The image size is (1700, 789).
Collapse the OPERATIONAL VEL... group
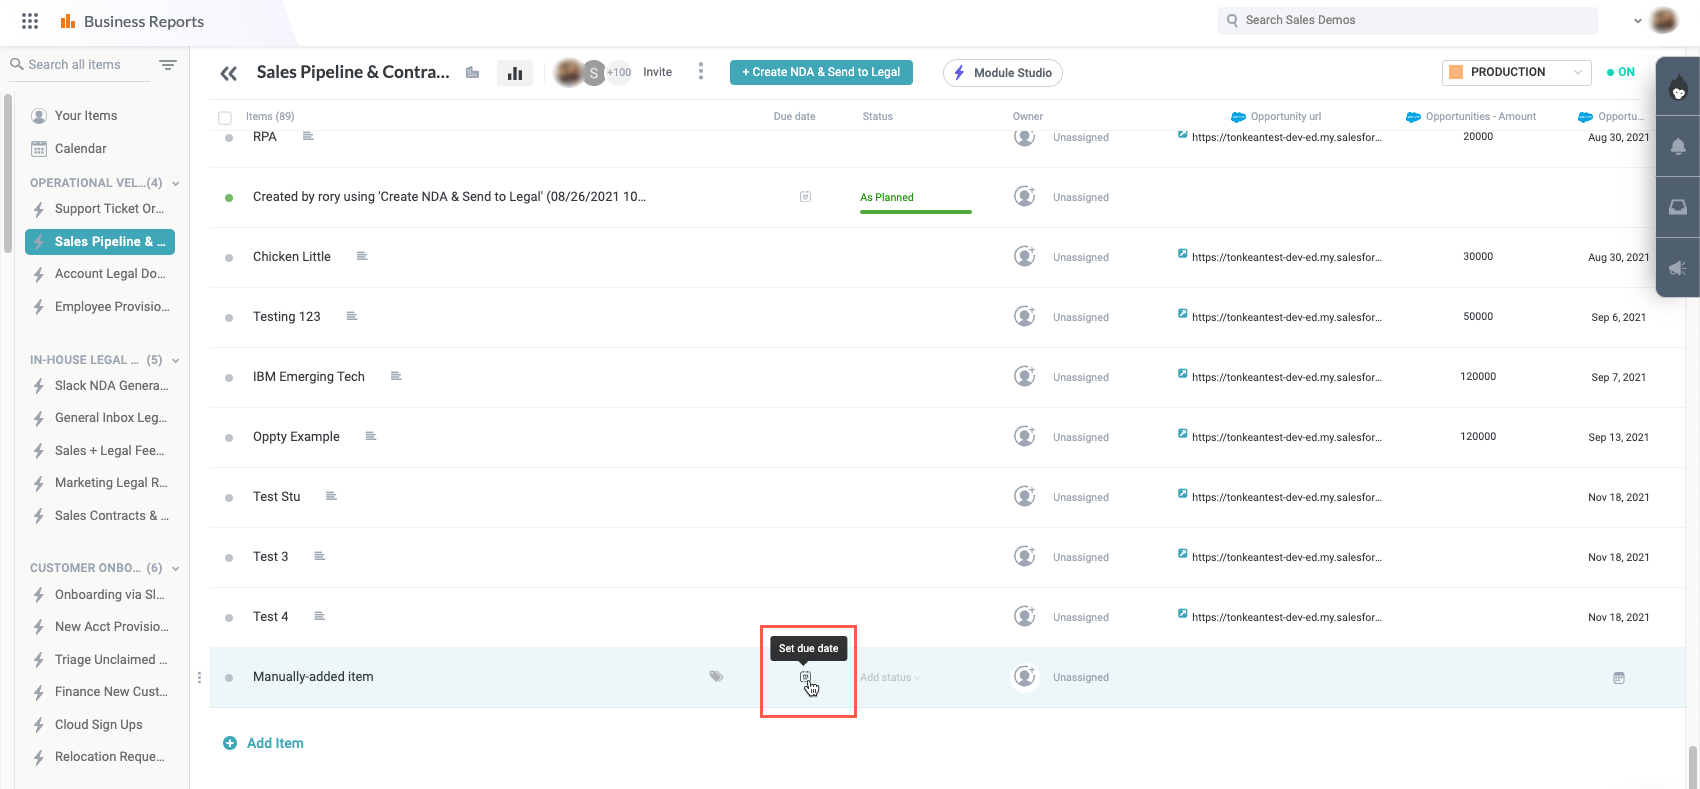176,183
